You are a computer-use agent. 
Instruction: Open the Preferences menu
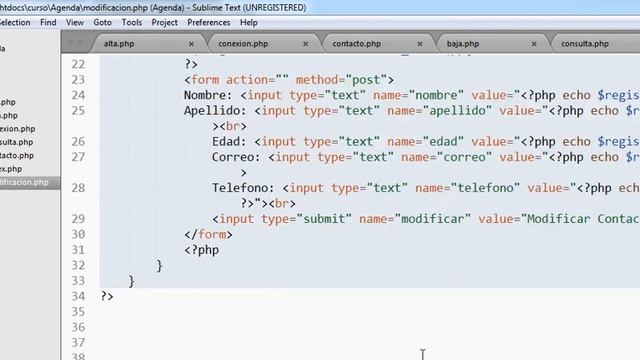(209, 22)
